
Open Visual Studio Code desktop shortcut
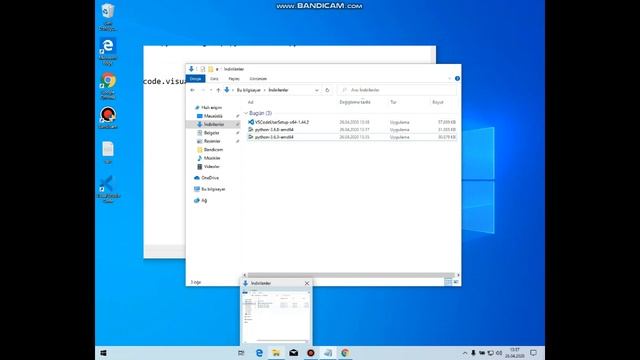(x=108, y=190)
